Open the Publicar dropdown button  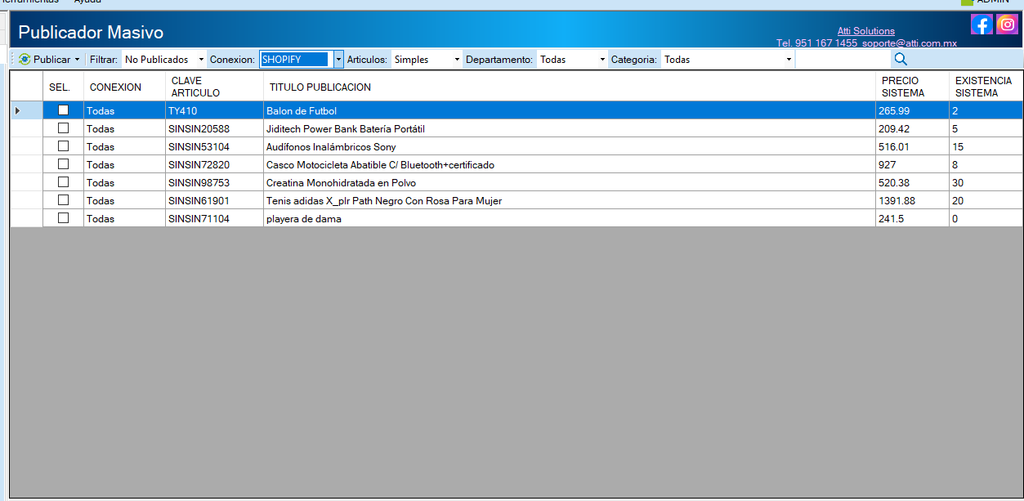pyautogui.click(x=50, y=59)
